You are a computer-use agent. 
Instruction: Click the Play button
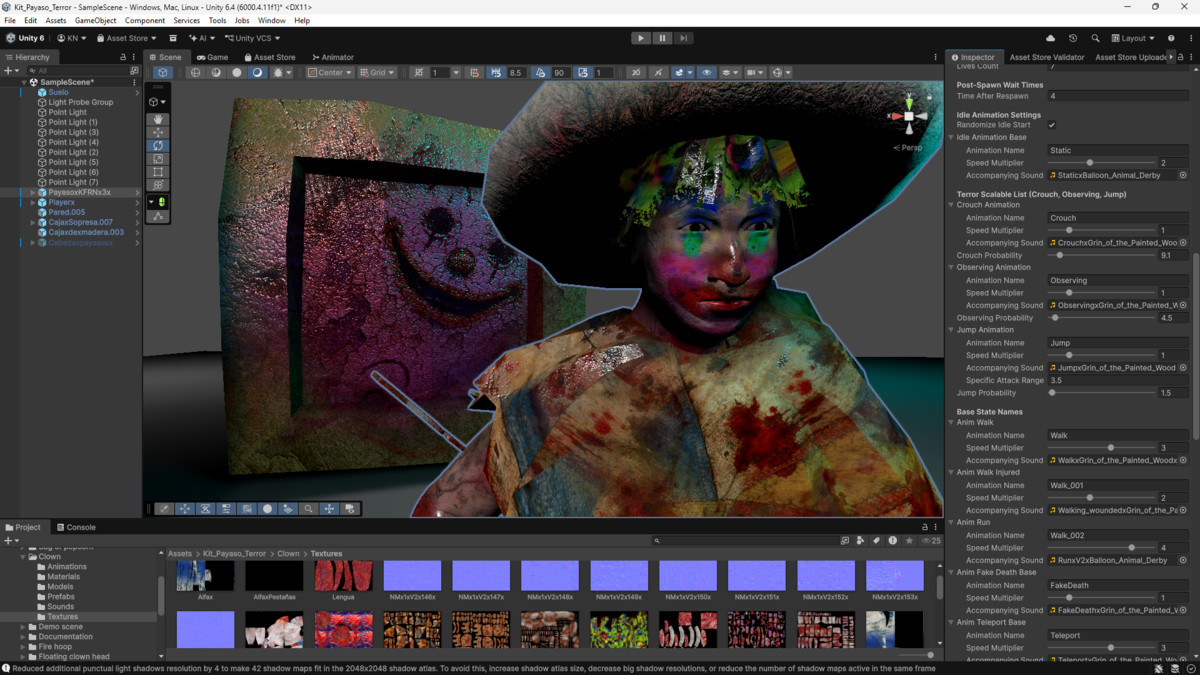coord(641,38)
